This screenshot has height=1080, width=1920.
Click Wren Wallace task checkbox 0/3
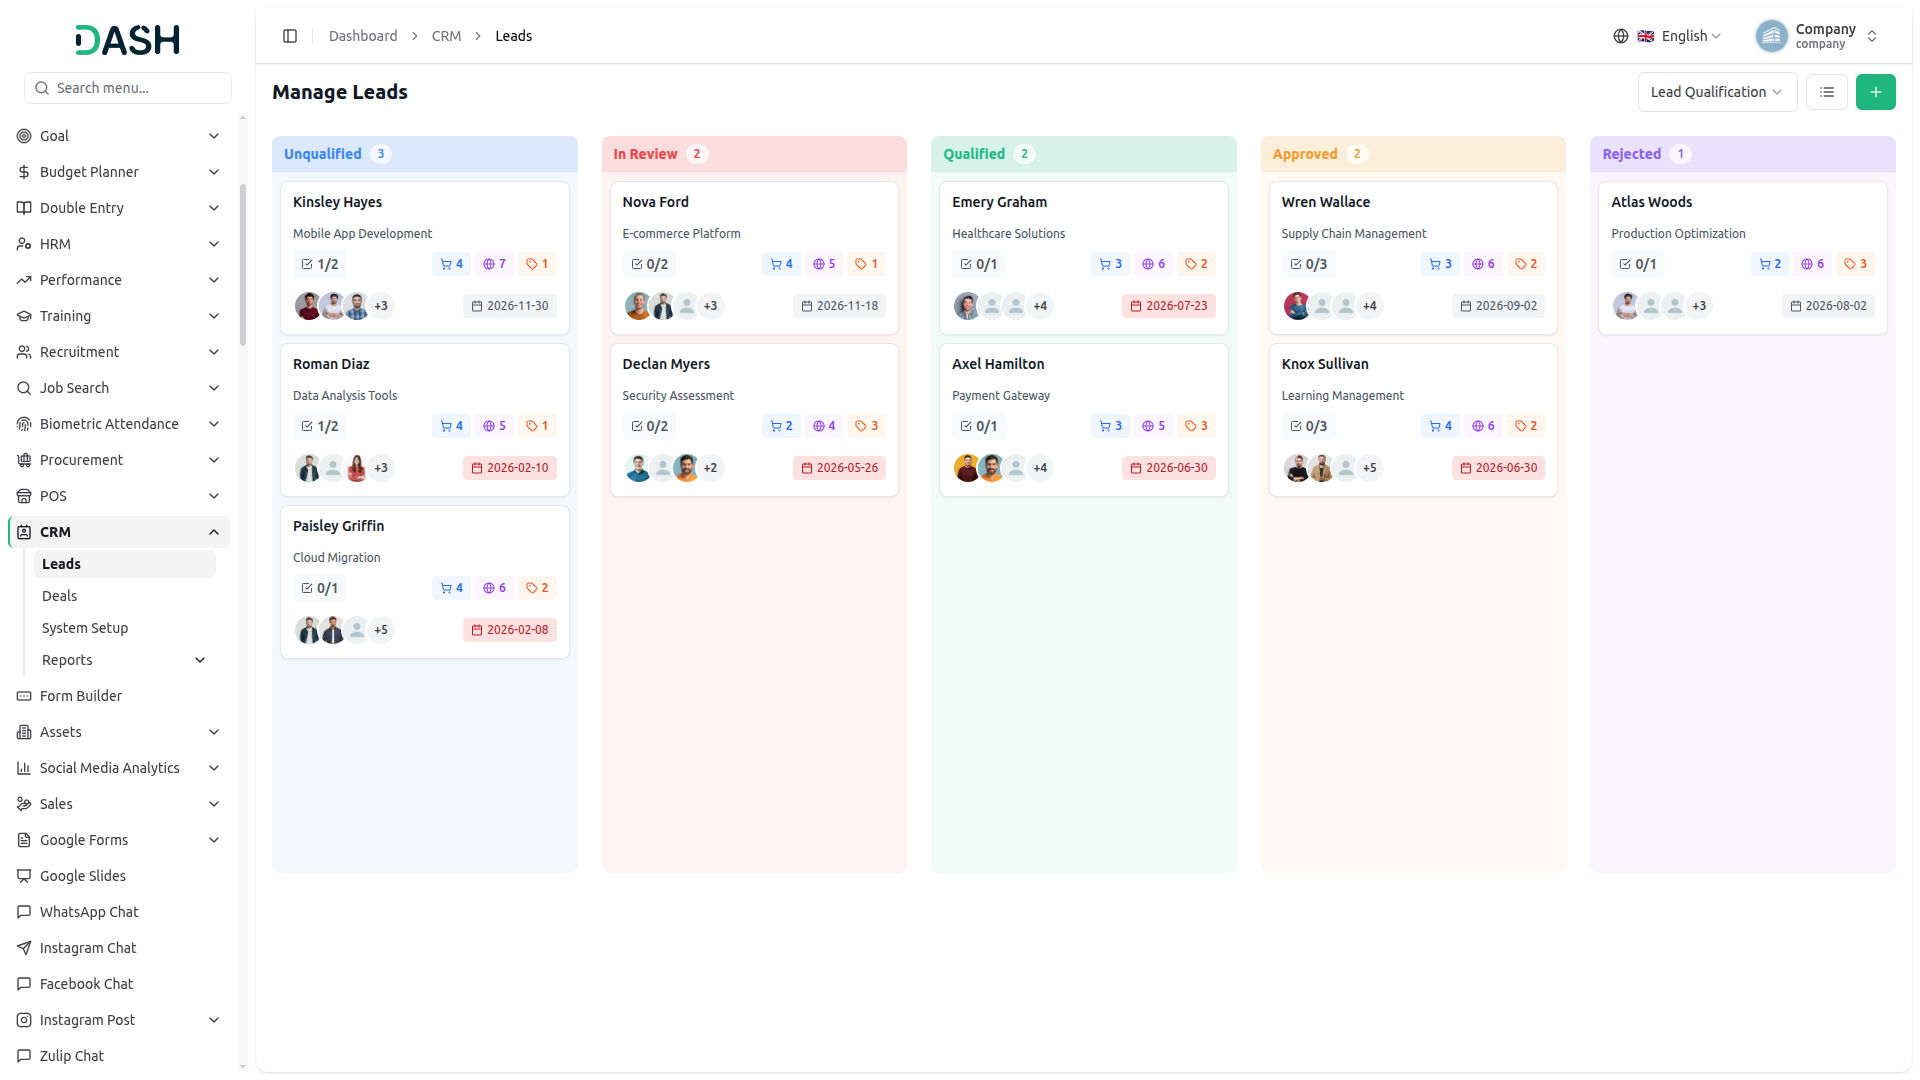tap(1308, 264)
